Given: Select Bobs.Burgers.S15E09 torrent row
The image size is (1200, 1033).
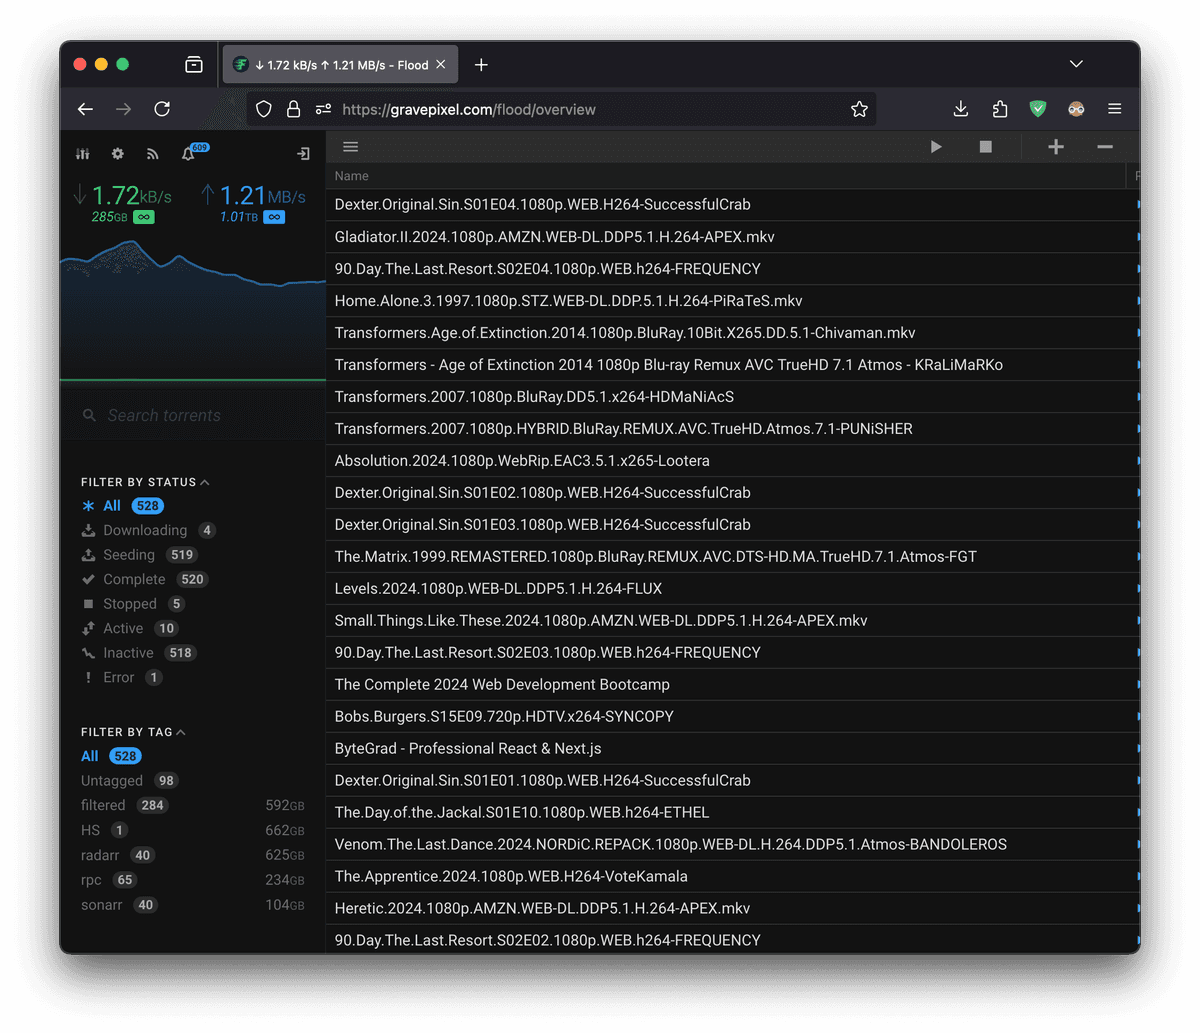Looking at the screenshot, I should coord(733,717).
